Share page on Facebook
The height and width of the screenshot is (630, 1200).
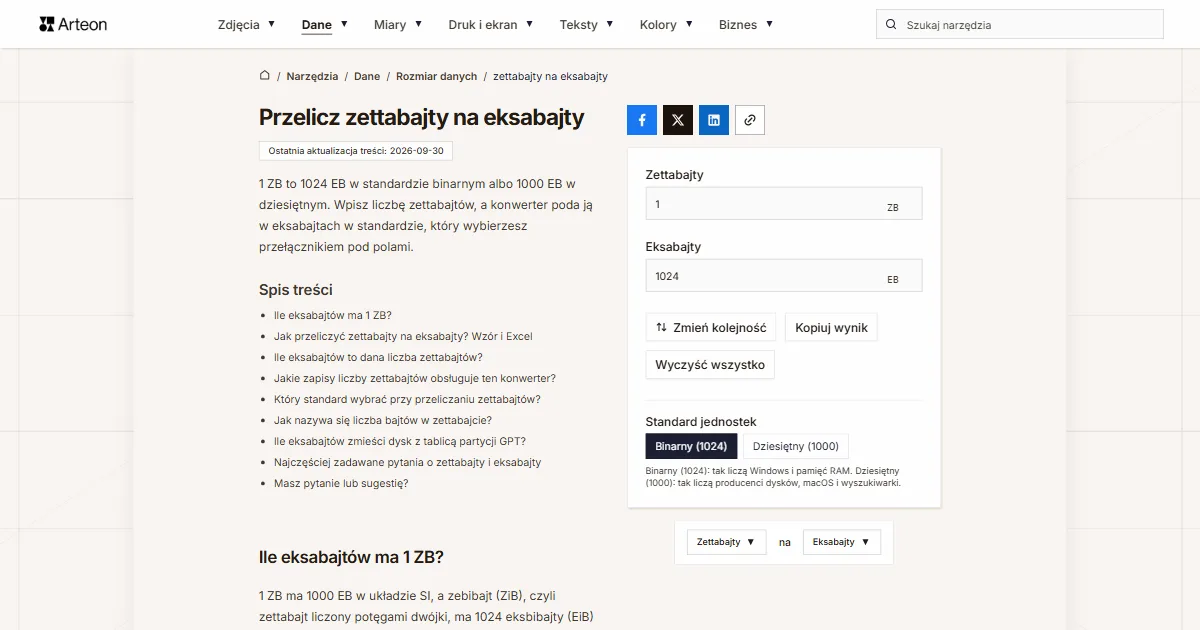[642, 120]
